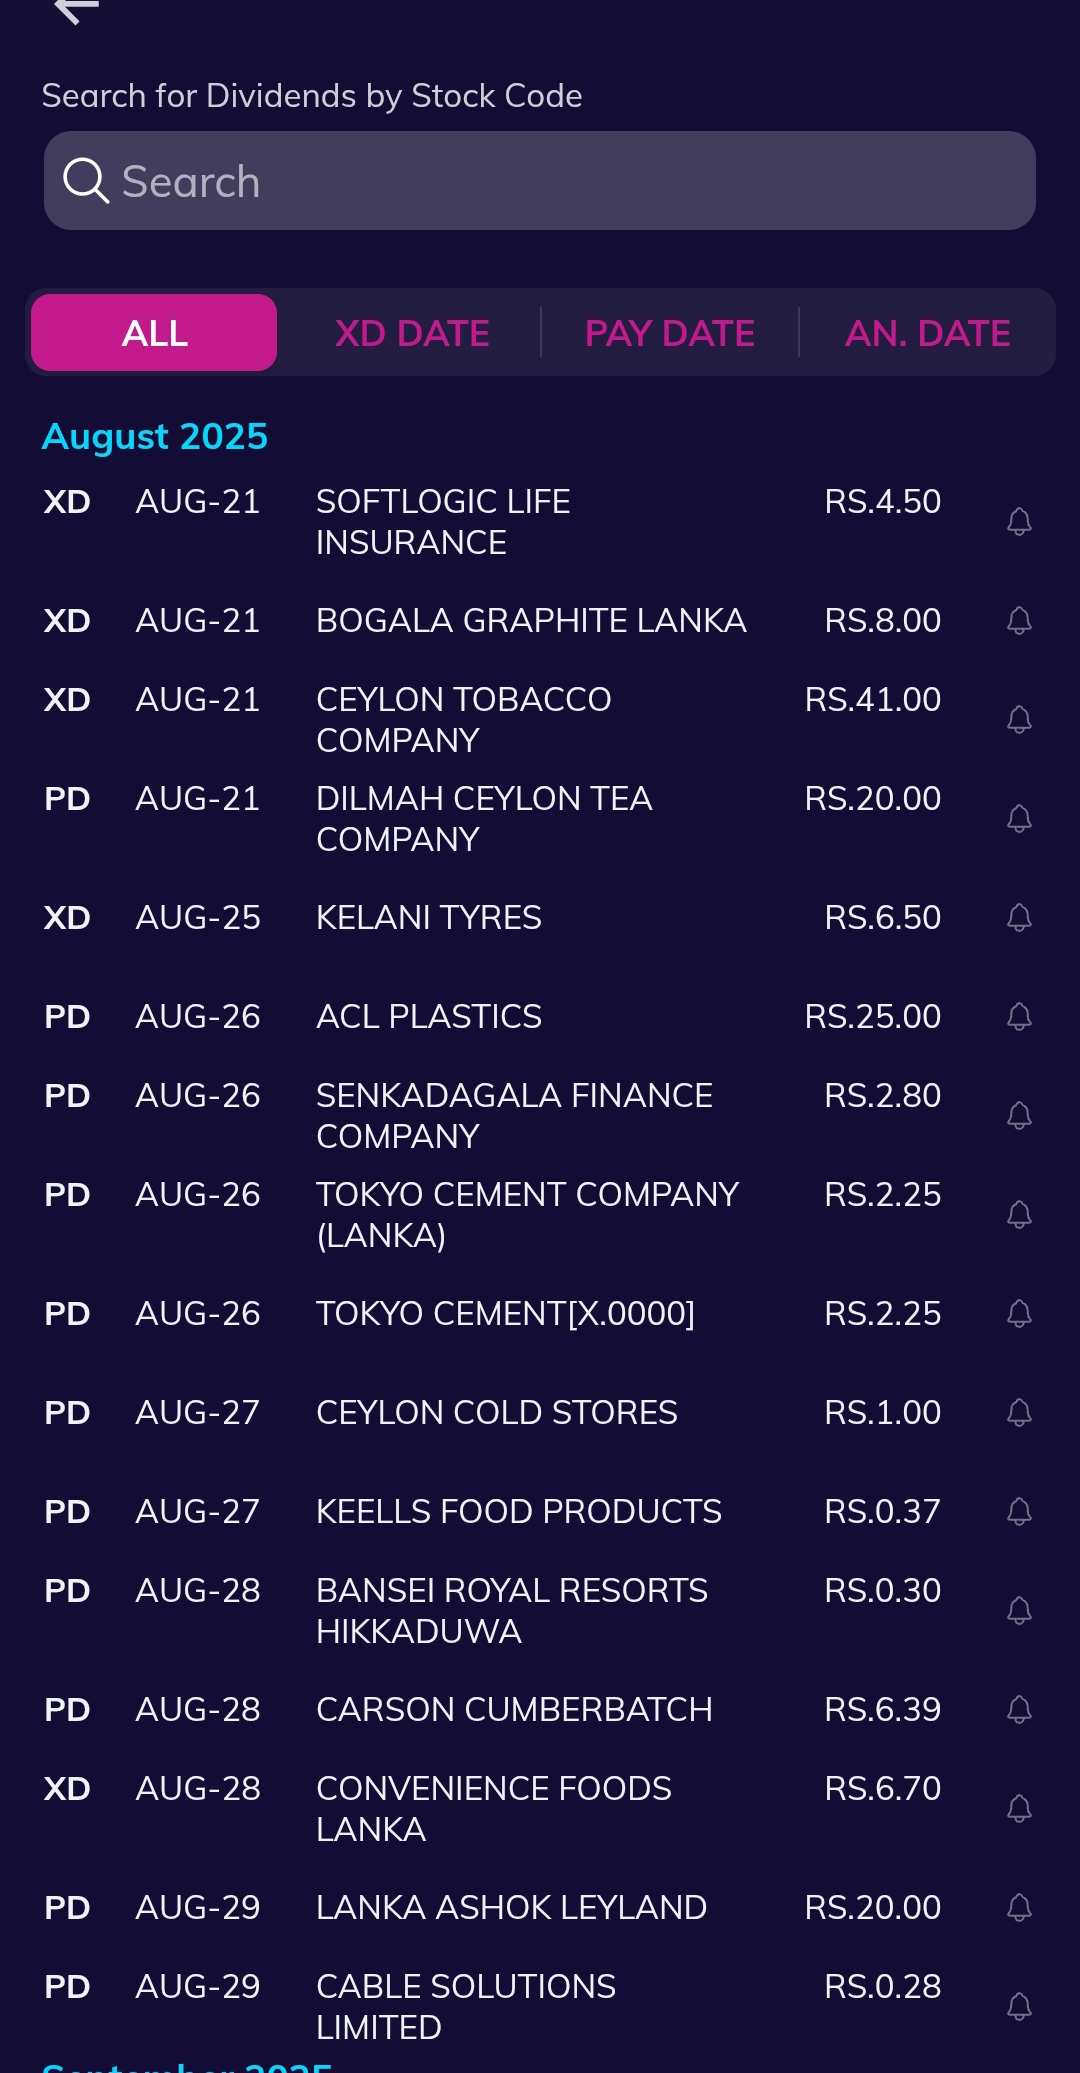
Task: Tap the search magnifier icon
Action: (x=85, y=181)
